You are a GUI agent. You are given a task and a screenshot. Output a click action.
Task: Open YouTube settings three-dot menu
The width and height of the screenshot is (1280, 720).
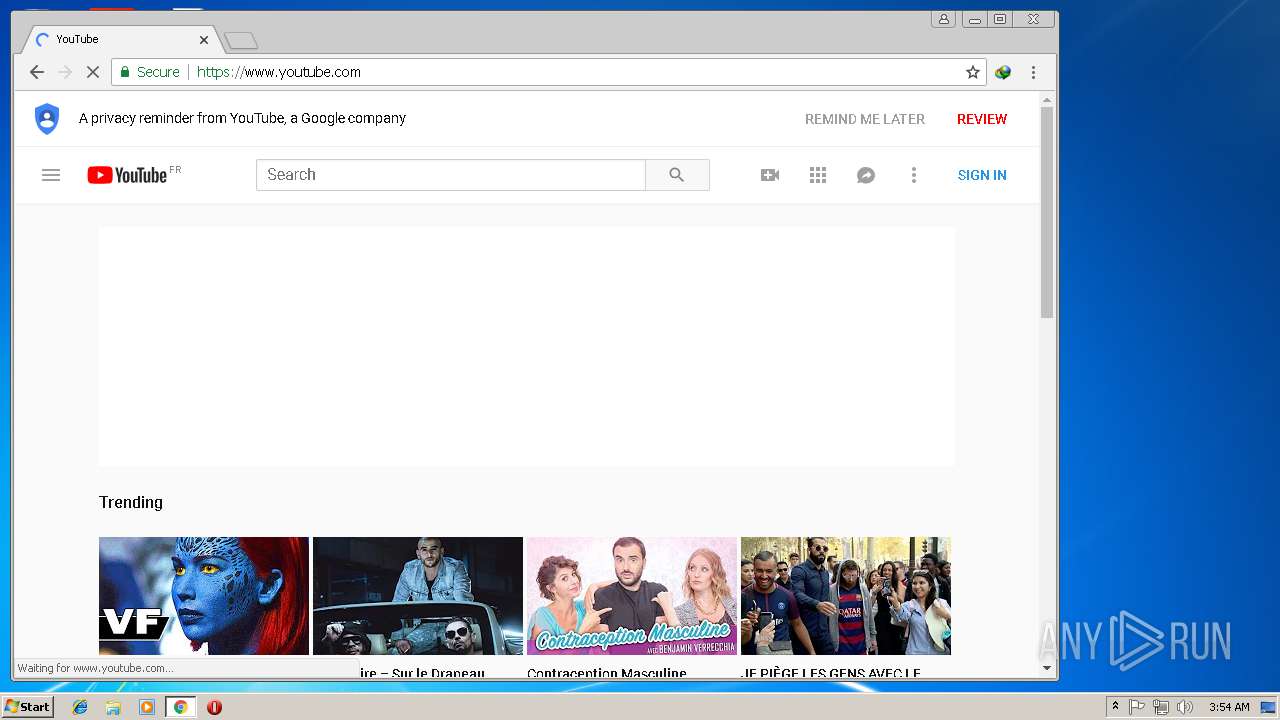click(913, 175)
